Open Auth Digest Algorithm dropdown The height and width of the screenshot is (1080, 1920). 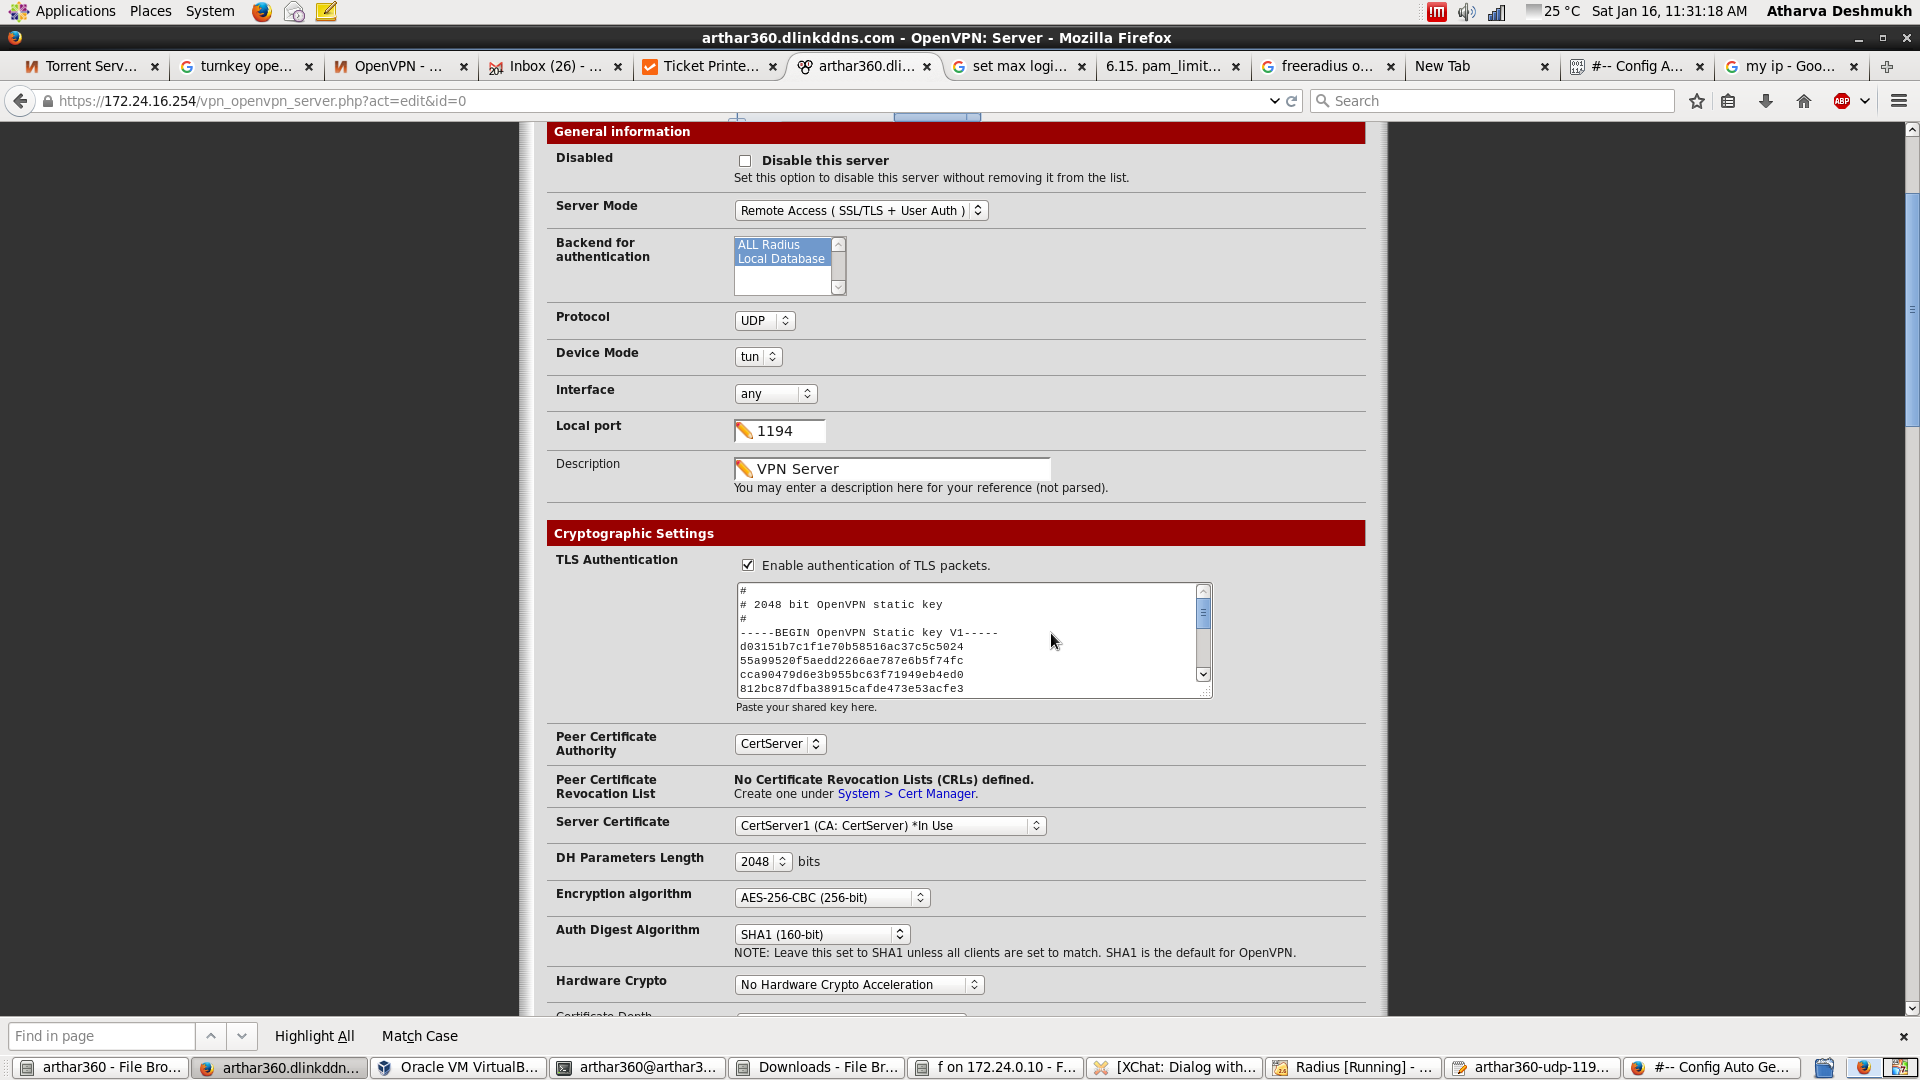tap(822, 934)
